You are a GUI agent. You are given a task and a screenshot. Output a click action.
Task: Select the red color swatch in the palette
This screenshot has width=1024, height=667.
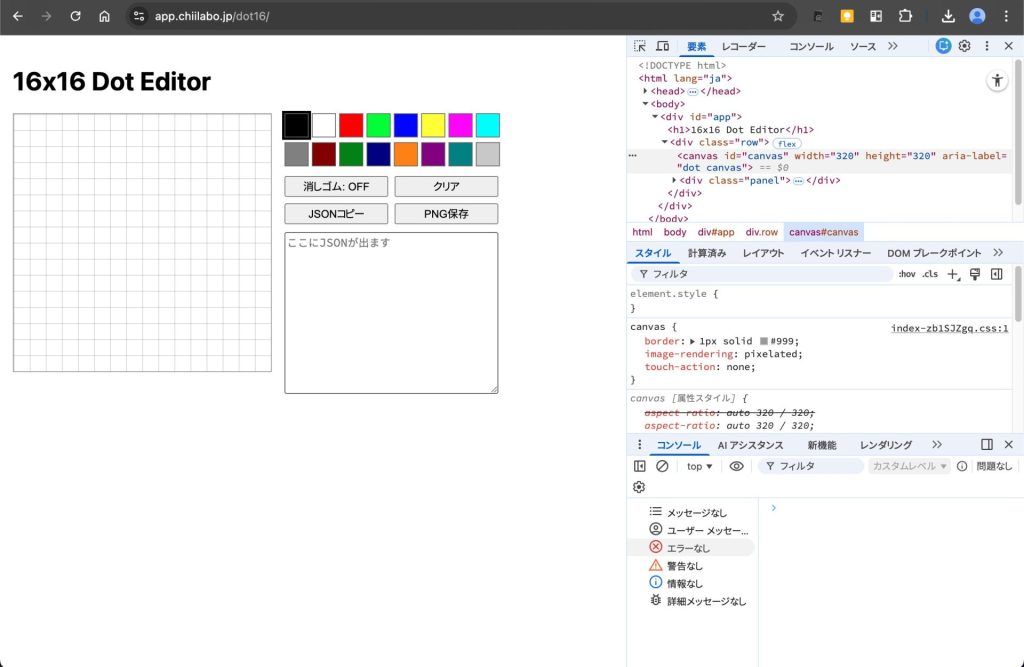point(353,124)
